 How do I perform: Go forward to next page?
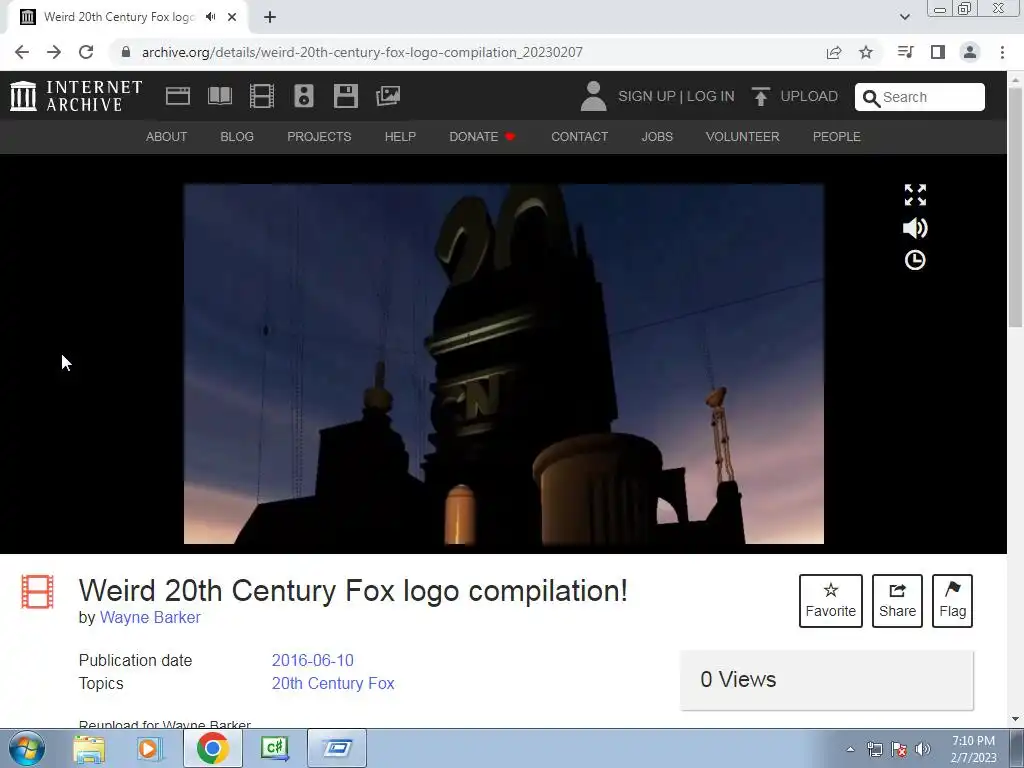point(54,52)
